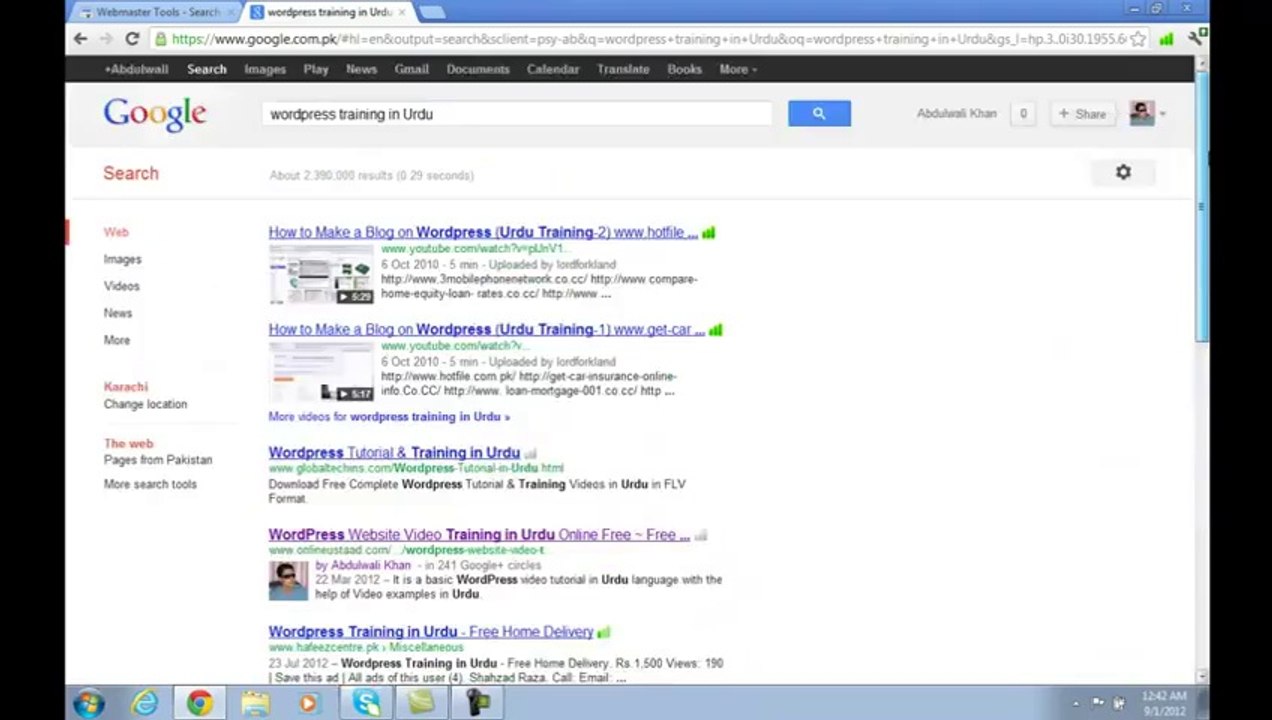The image size is (1272, 720).
Task: Open the gear settings options
Action: click(1123, 172)
